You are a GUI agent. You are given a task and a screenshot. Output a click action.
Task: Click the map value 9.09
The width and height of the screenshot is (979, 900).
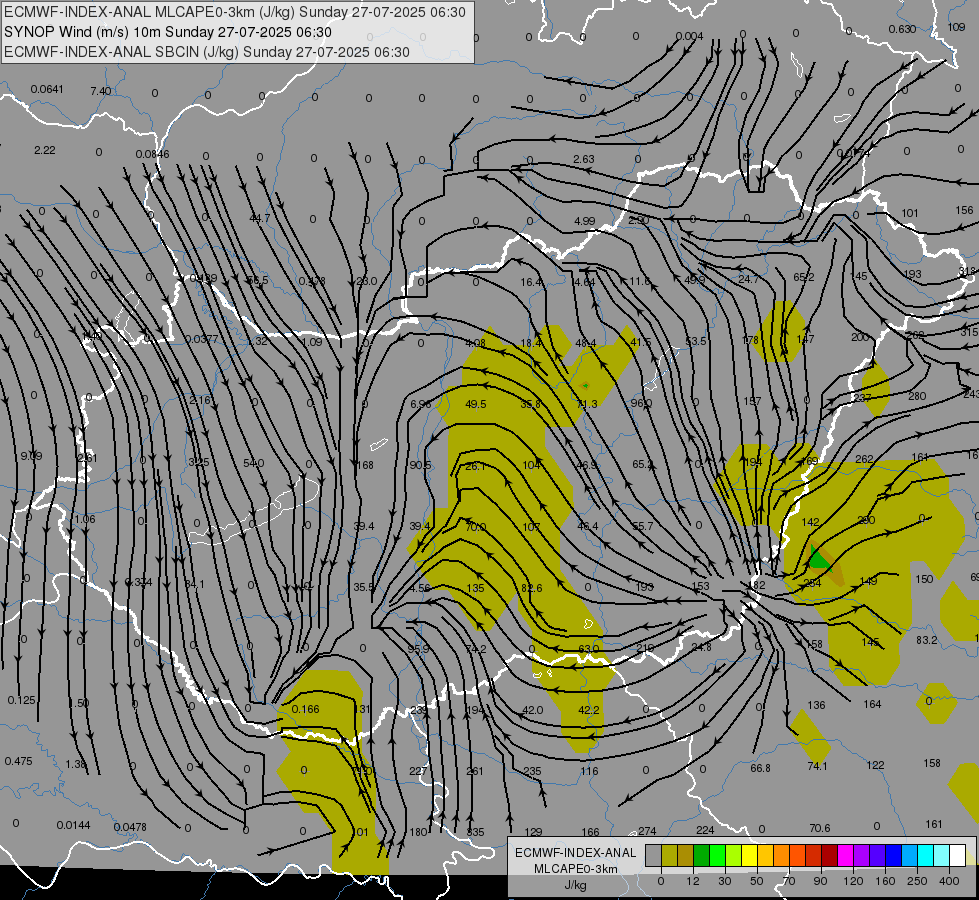(31, 456)
